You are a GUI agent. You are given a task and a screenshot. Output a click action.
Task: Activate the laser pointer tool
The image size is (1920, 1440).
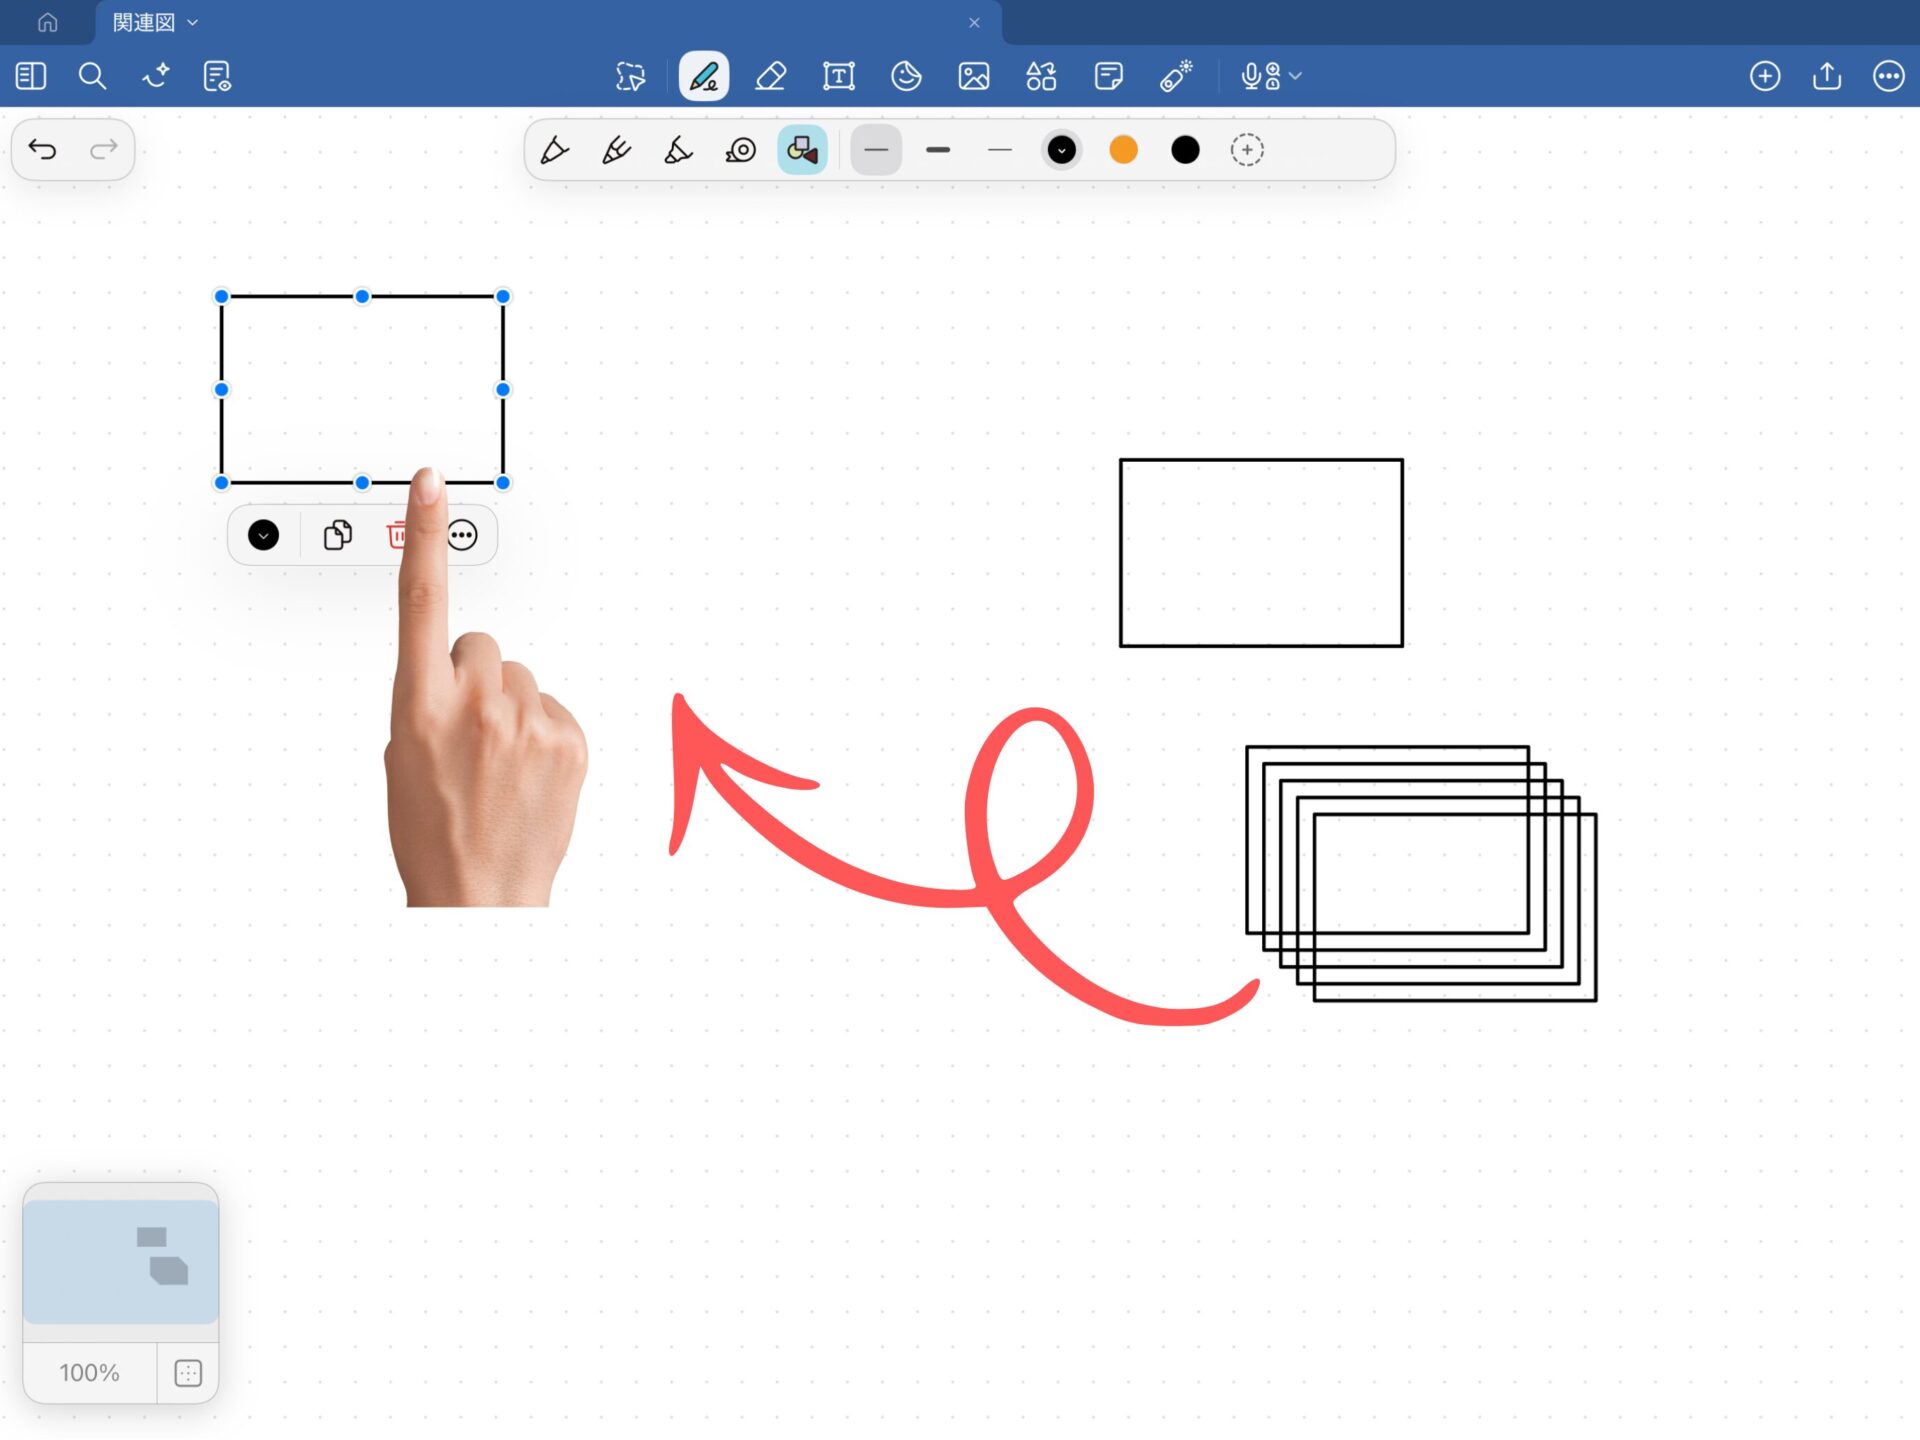click(1176, 76)
